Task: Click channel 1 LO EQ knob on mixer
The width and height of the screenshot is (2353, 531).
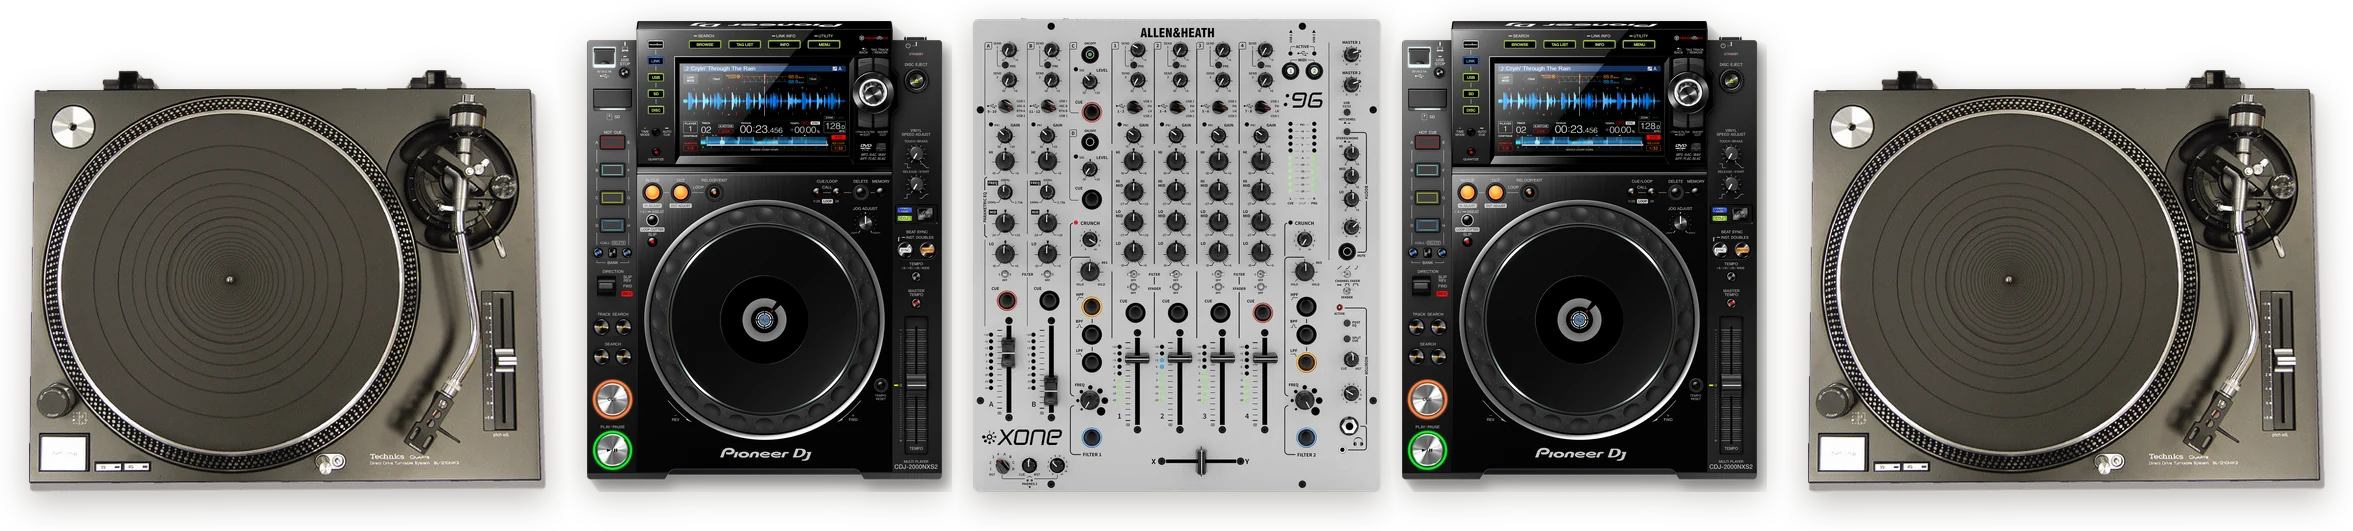Action: pyautogui.click(x=1134, y=252)
